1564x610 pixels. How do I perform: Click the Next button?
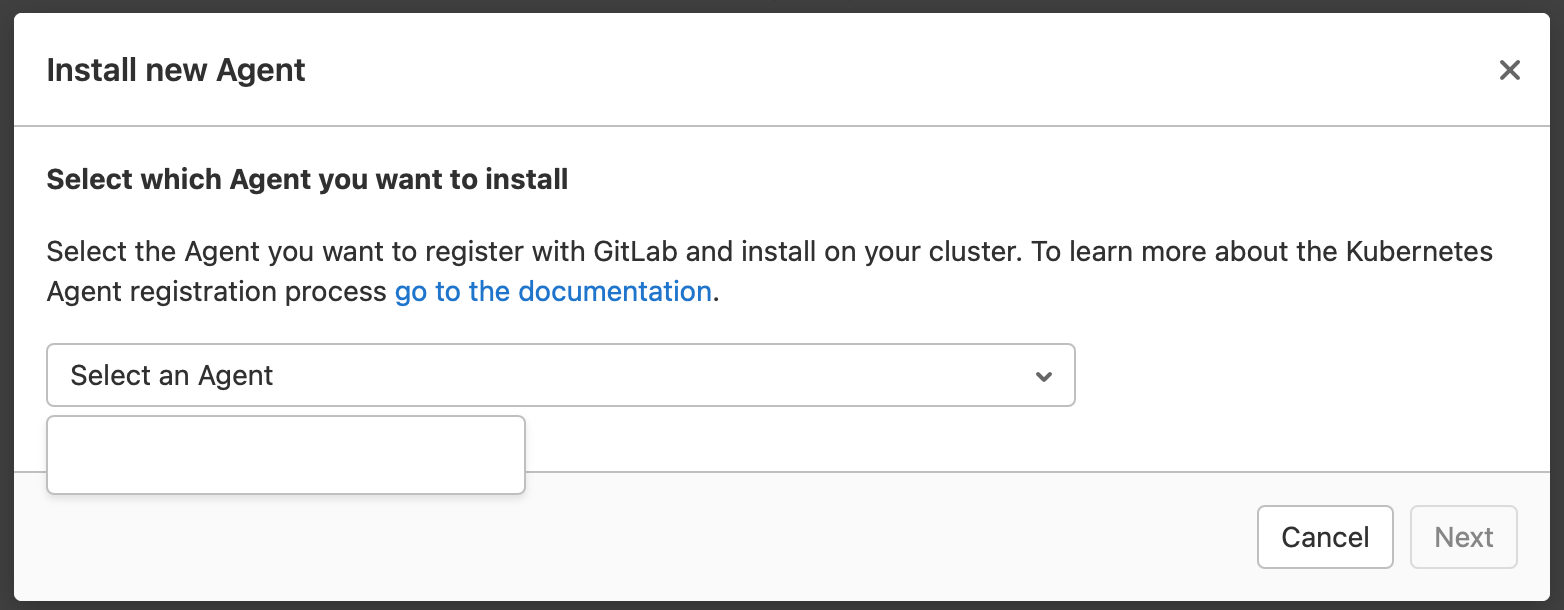coord(1463,537)
